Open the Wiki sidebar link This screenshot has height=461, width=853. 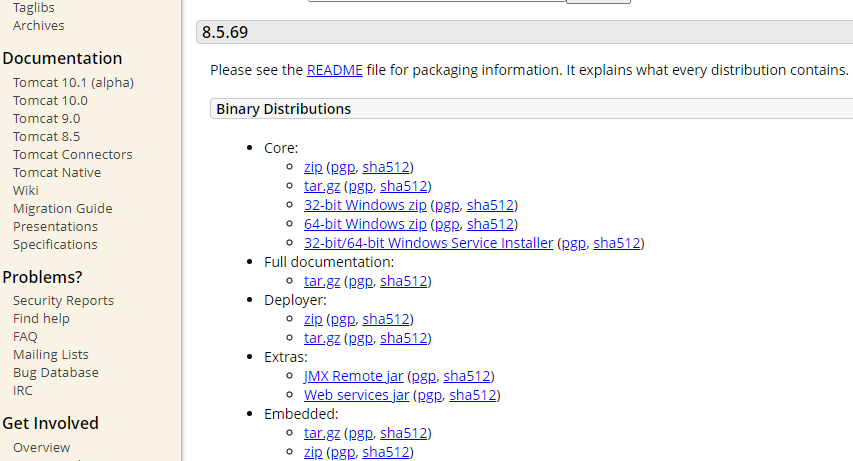[26, 190]
